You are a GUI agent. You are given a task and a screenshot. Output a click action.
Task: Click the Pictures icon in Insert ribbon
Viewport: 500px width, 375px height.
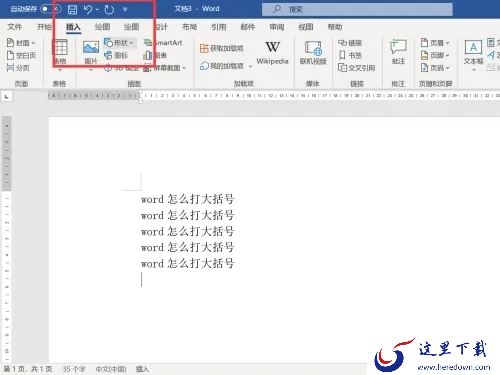click(x=91, y=52)
